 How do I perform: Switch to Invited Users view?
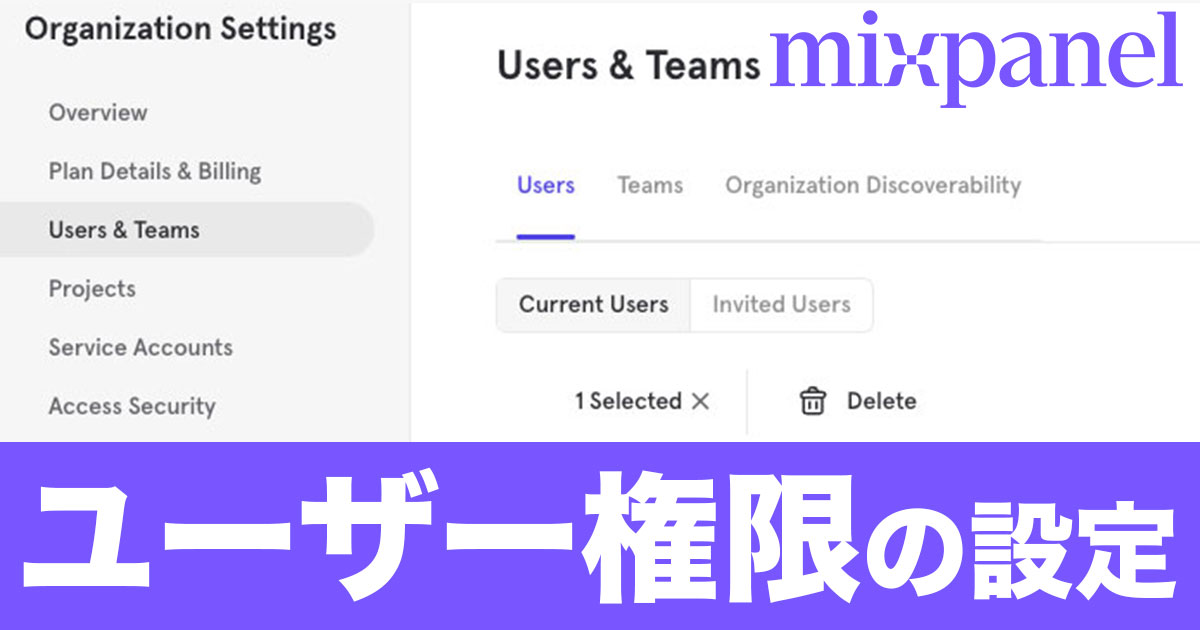pos(781,305)
